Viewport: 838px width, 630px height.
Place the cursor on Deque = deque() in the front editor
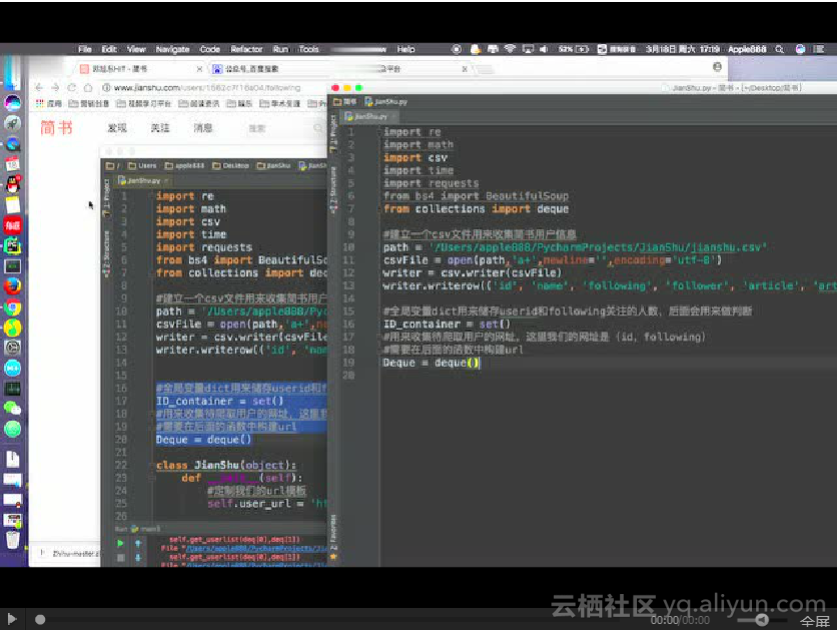tap(431, 363)
